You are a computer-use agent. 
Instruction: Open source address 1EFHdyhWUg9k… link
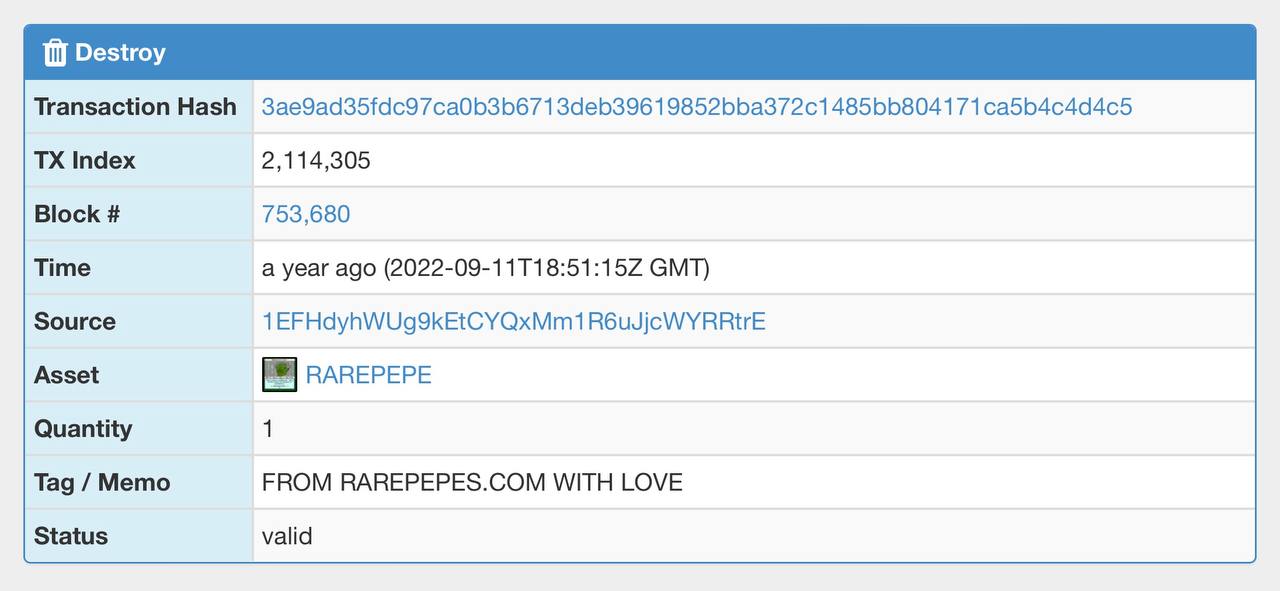click(514, 322)
